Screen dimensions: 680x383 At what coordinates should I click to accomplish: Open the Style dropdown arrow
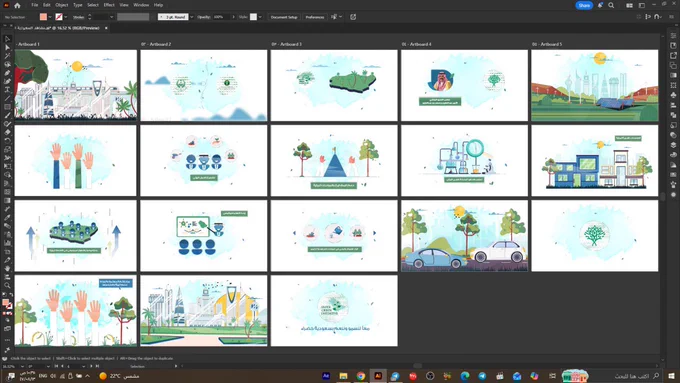point(260,17)
